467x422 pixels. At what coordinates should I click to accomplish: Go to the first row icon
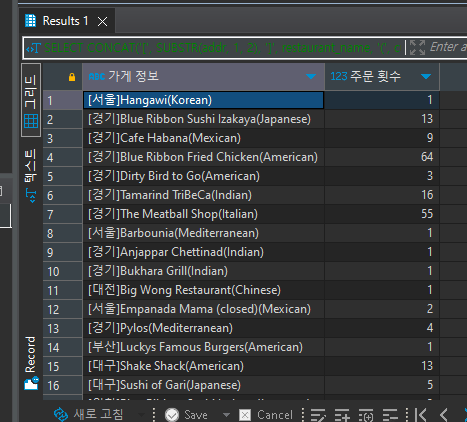coord(421,415)
